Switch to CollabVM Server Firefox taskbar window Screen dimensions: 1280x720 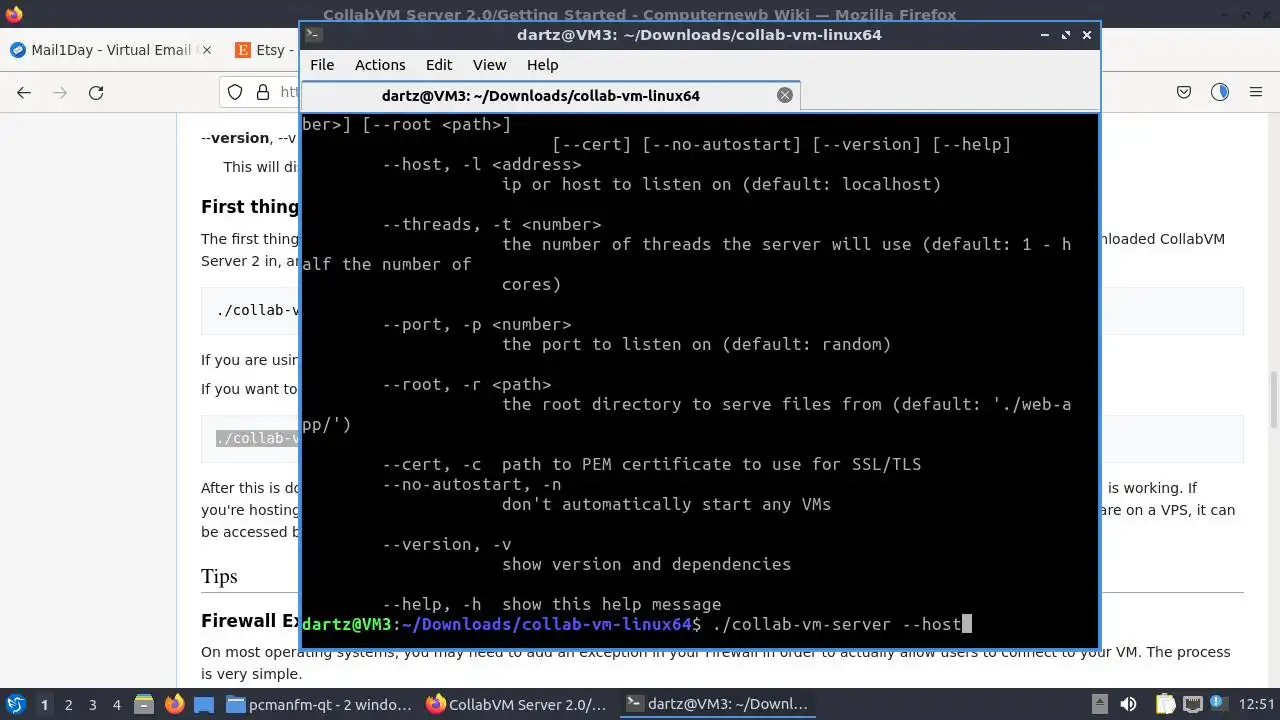(517, 704)
